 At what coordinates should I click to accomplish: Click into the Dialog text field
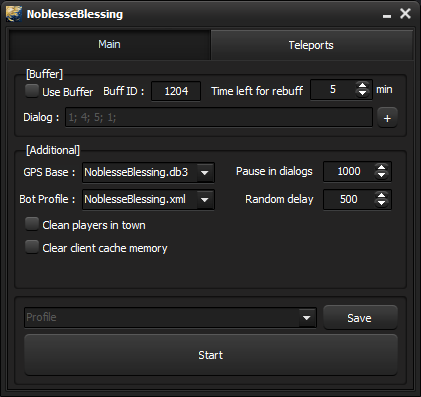point(219,117)
